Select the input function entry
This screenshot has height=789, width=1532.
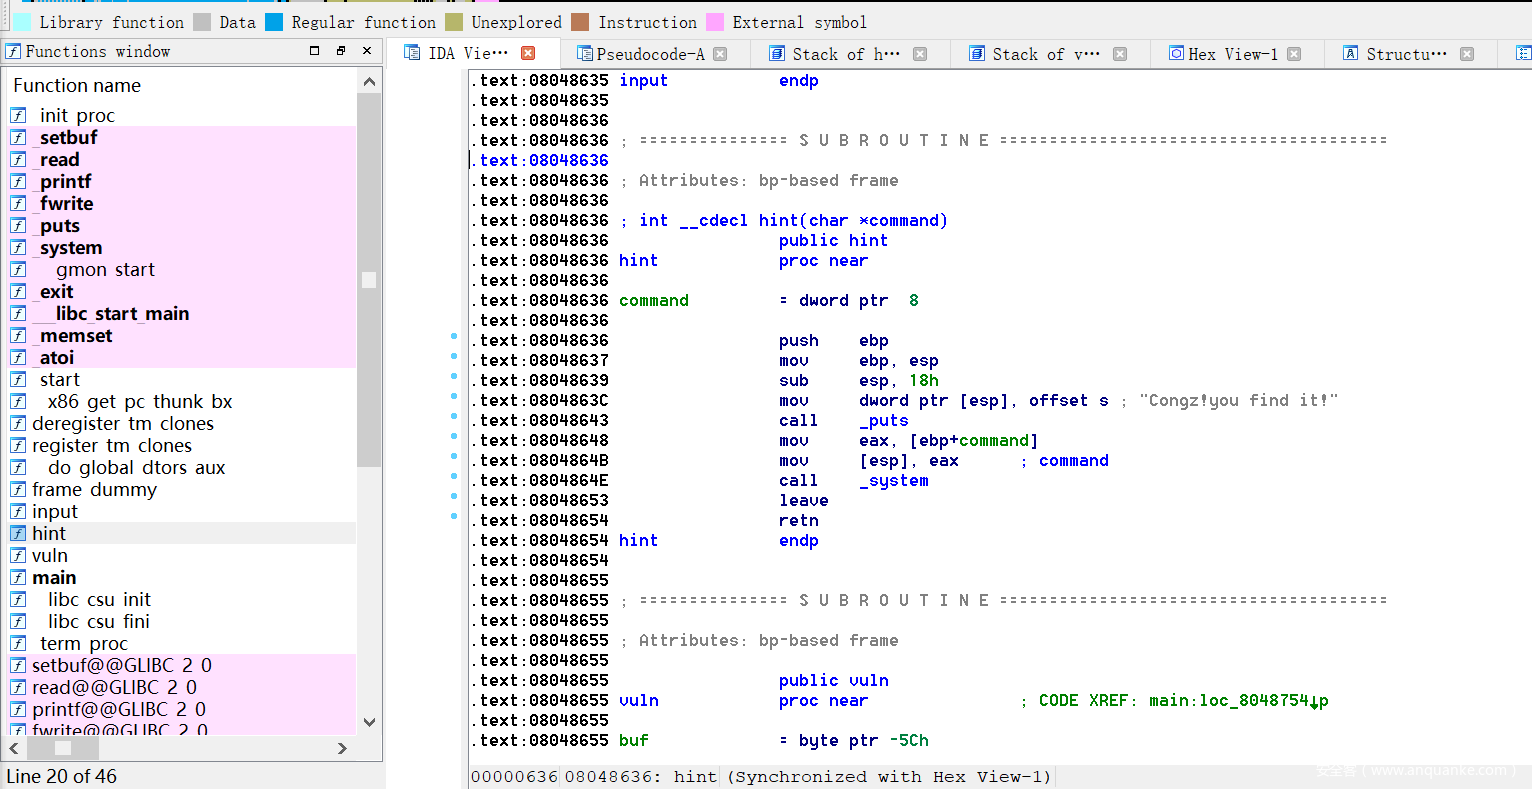coord(54,512)
